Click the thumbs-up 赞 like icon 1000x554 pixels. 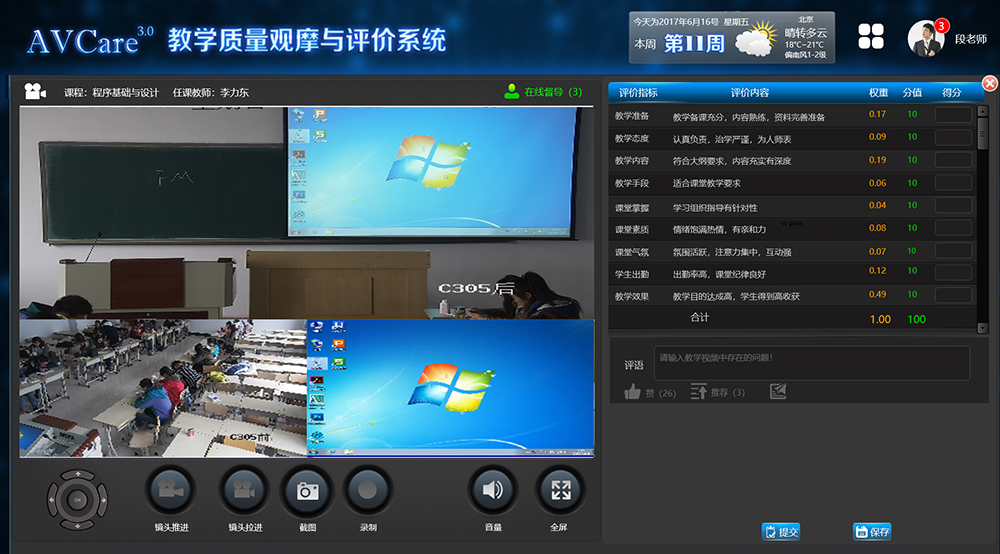(632, 392)
